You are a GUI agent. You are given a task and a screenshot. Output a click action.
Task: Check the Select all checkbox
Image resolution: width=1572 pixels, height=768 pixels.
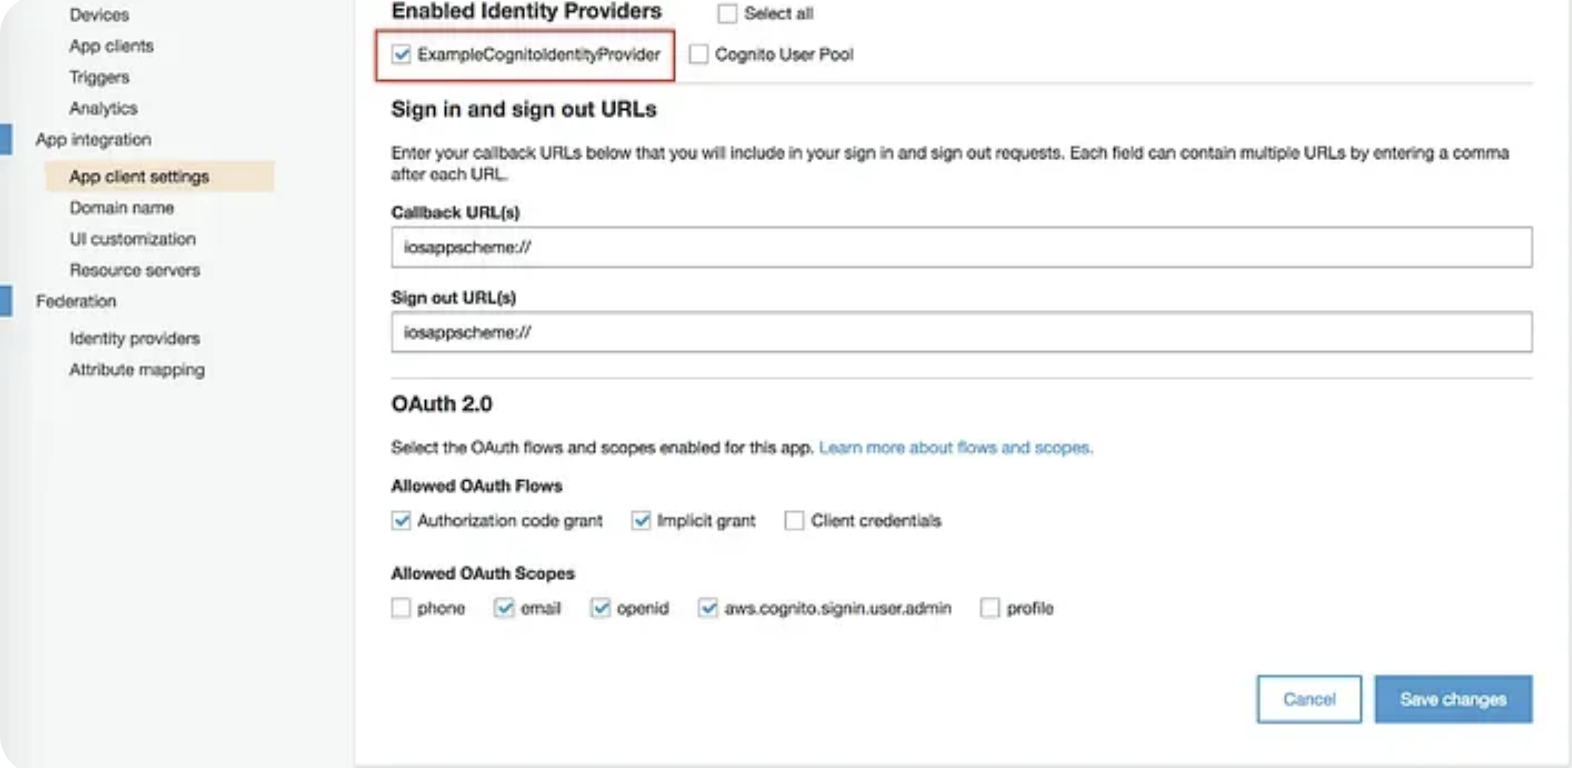pos(727,13)
